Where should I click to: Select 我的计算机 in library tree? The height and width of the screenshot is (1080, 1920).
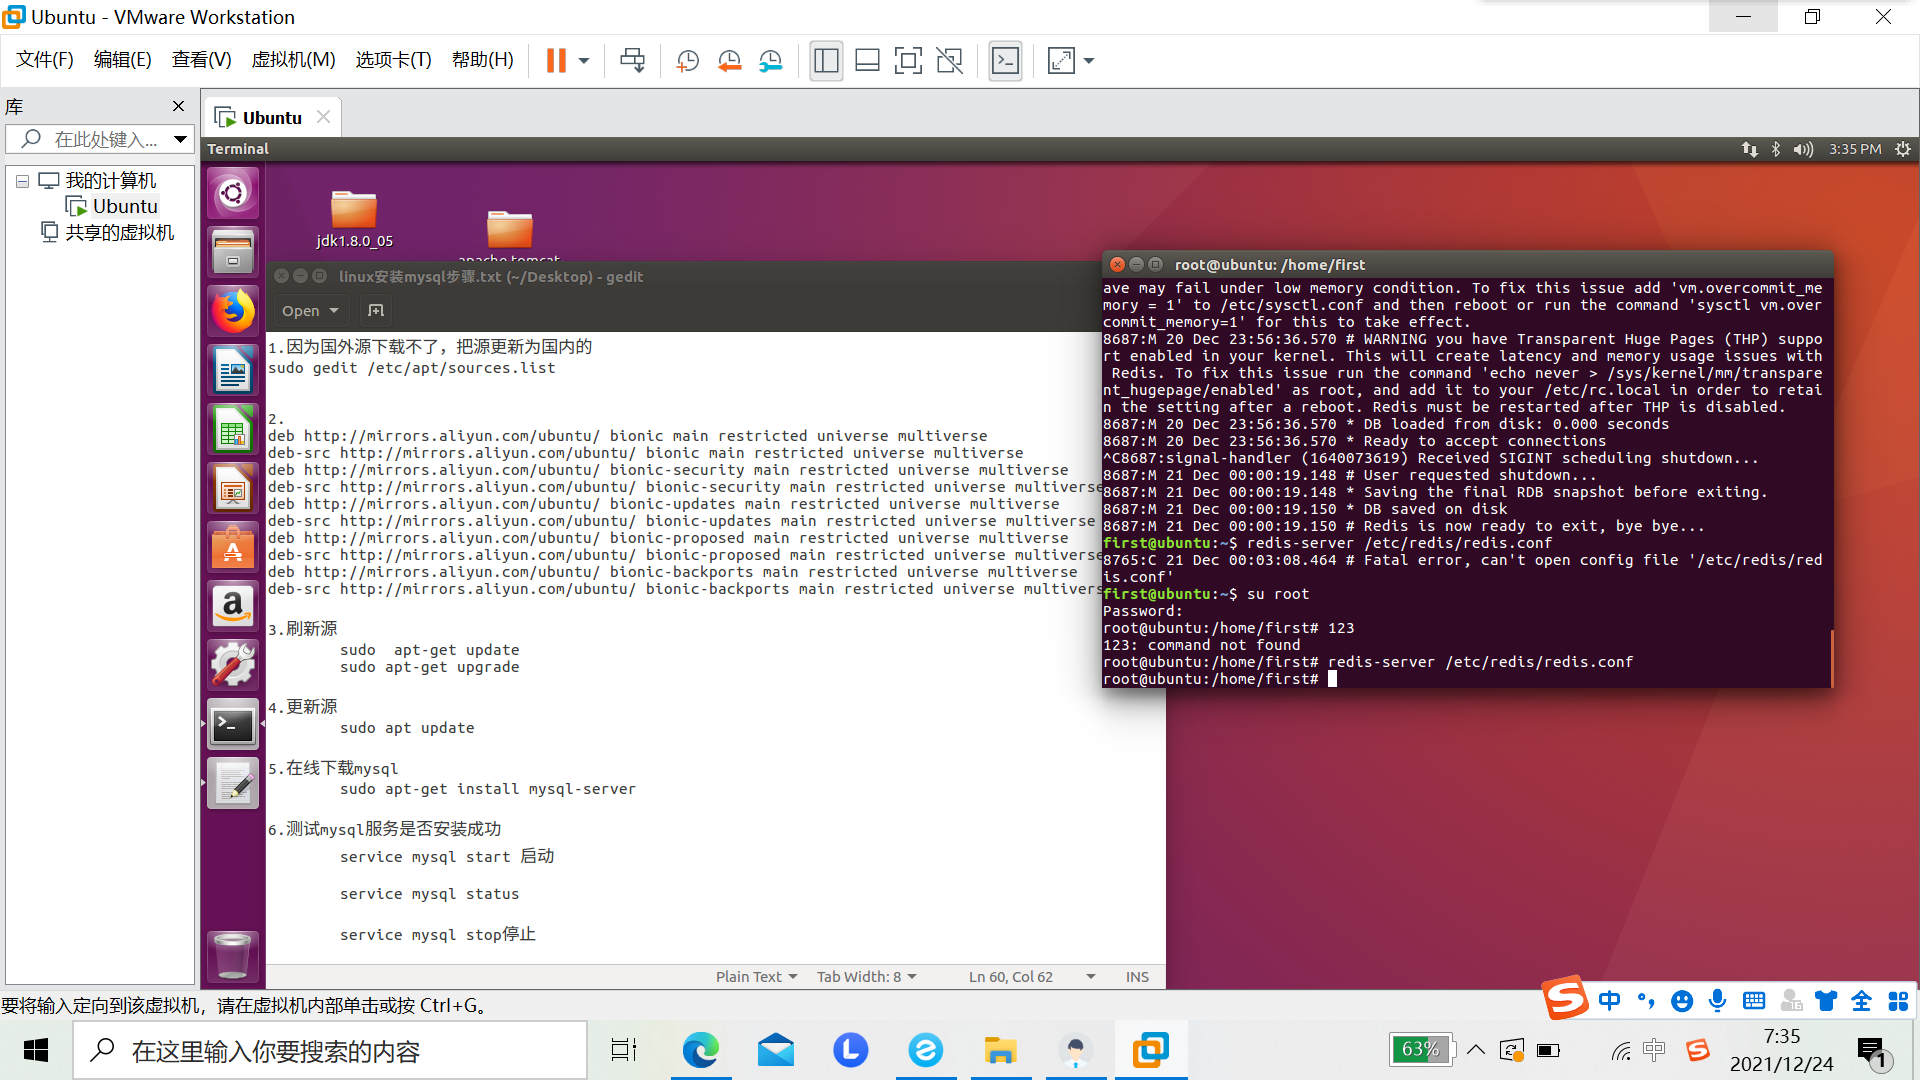click(111, 181)
